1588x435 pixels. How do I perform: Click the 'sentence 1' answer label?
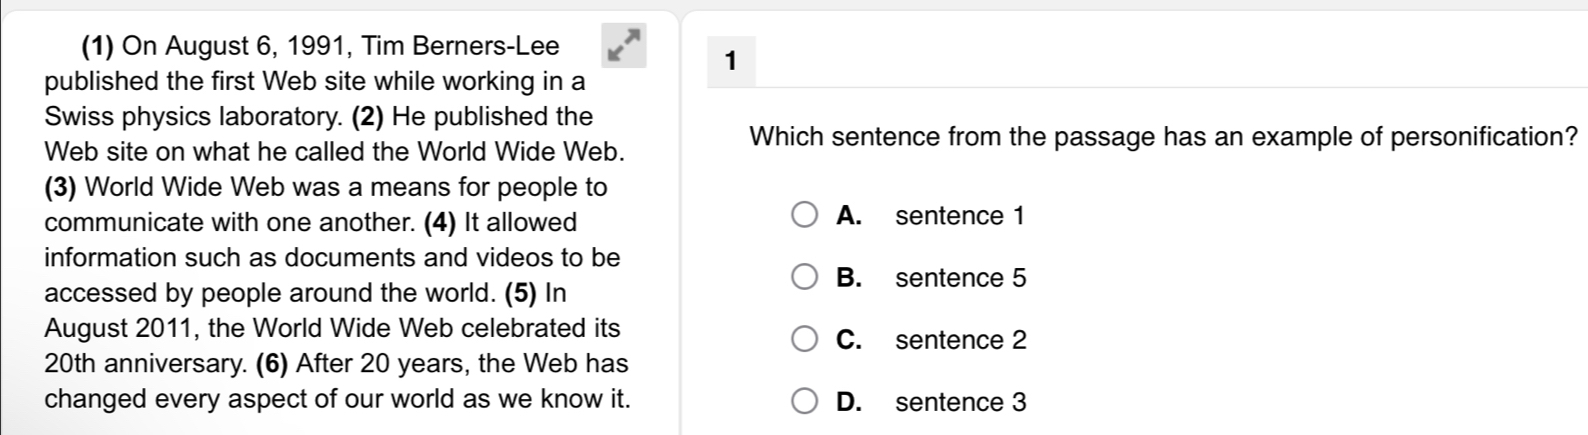(960, 216)
